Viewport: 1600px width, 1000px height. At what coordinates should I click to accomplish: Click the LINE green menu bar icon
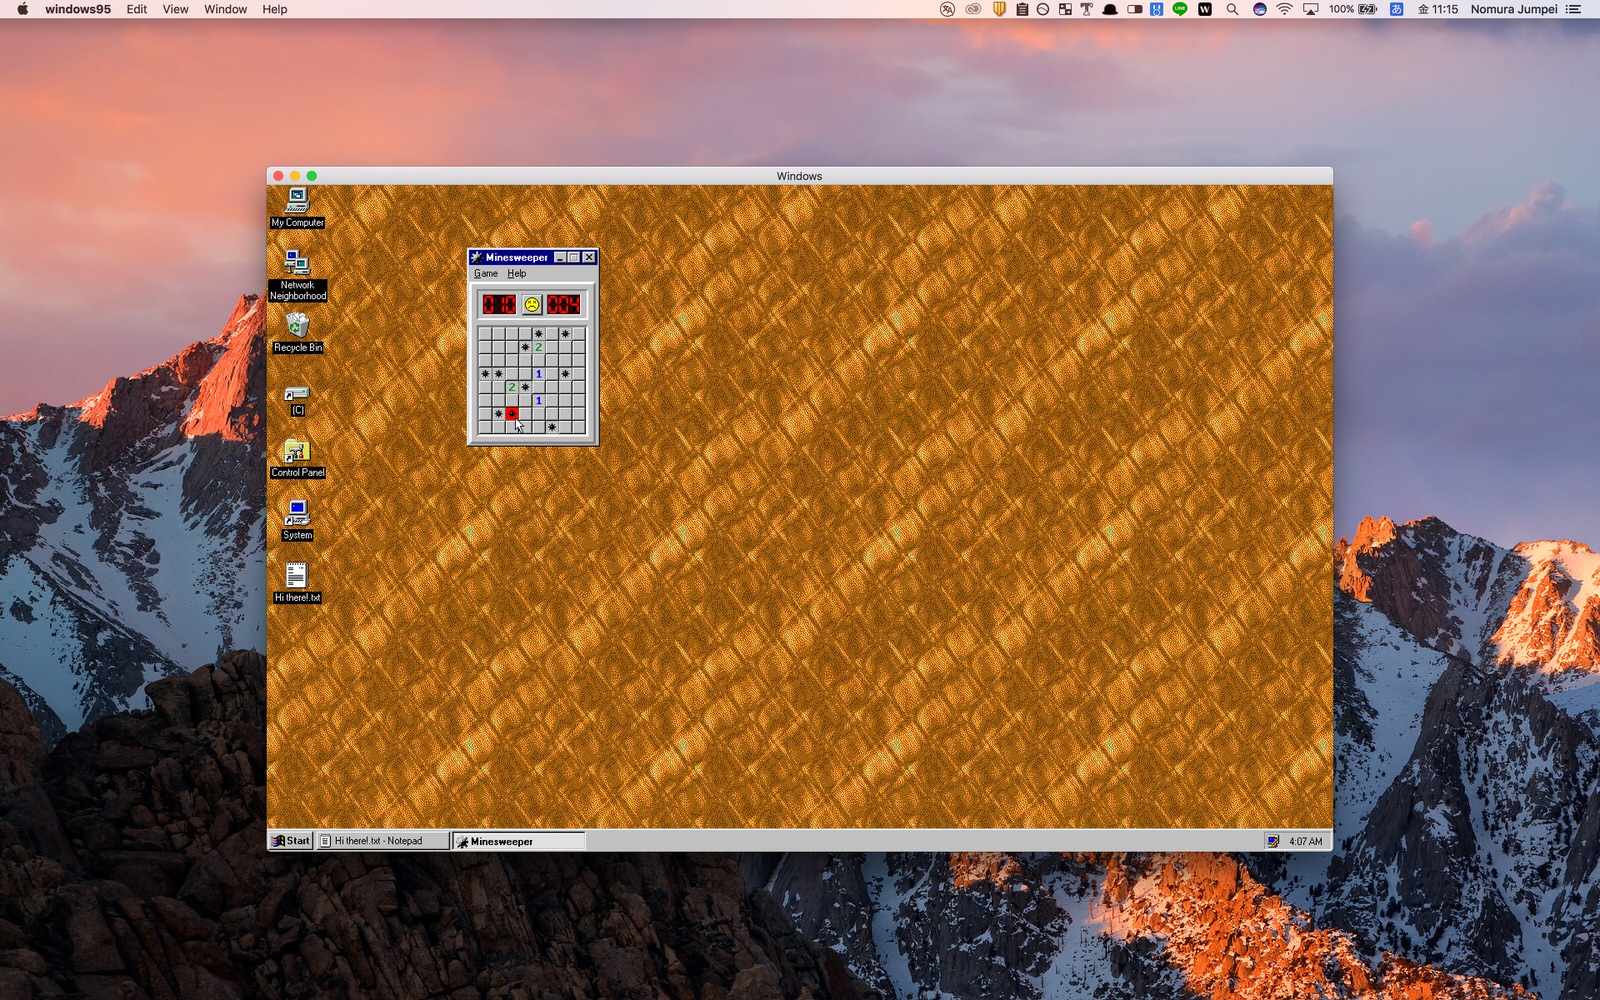pos(1180,9)
